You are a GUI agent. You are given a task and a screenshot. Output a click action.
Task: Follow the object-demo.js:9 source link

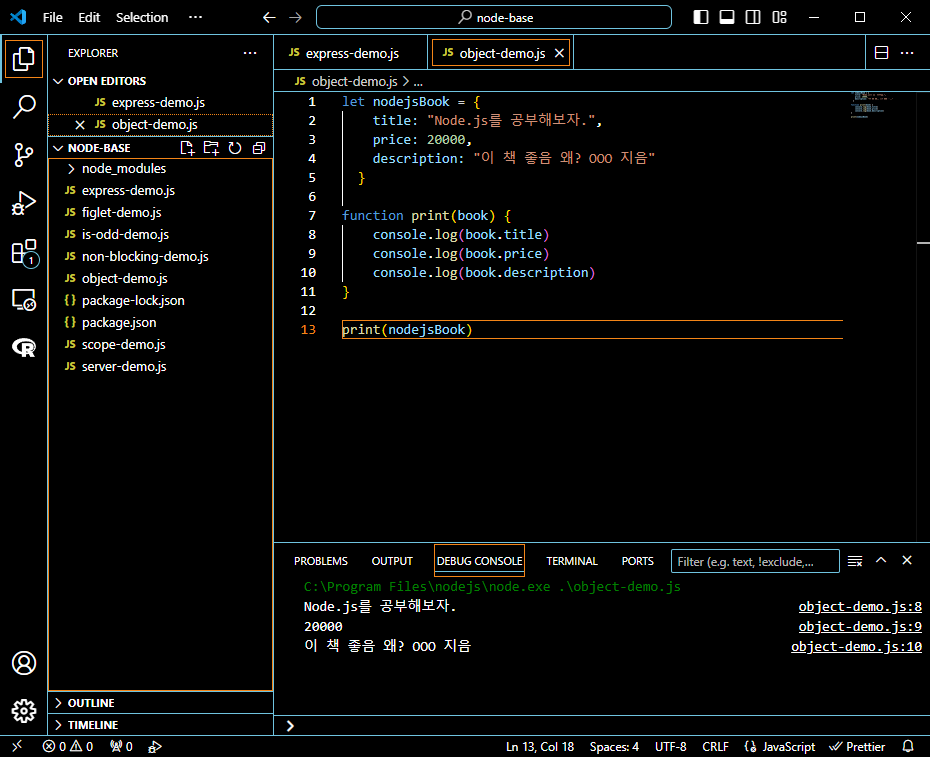point(860,626)
